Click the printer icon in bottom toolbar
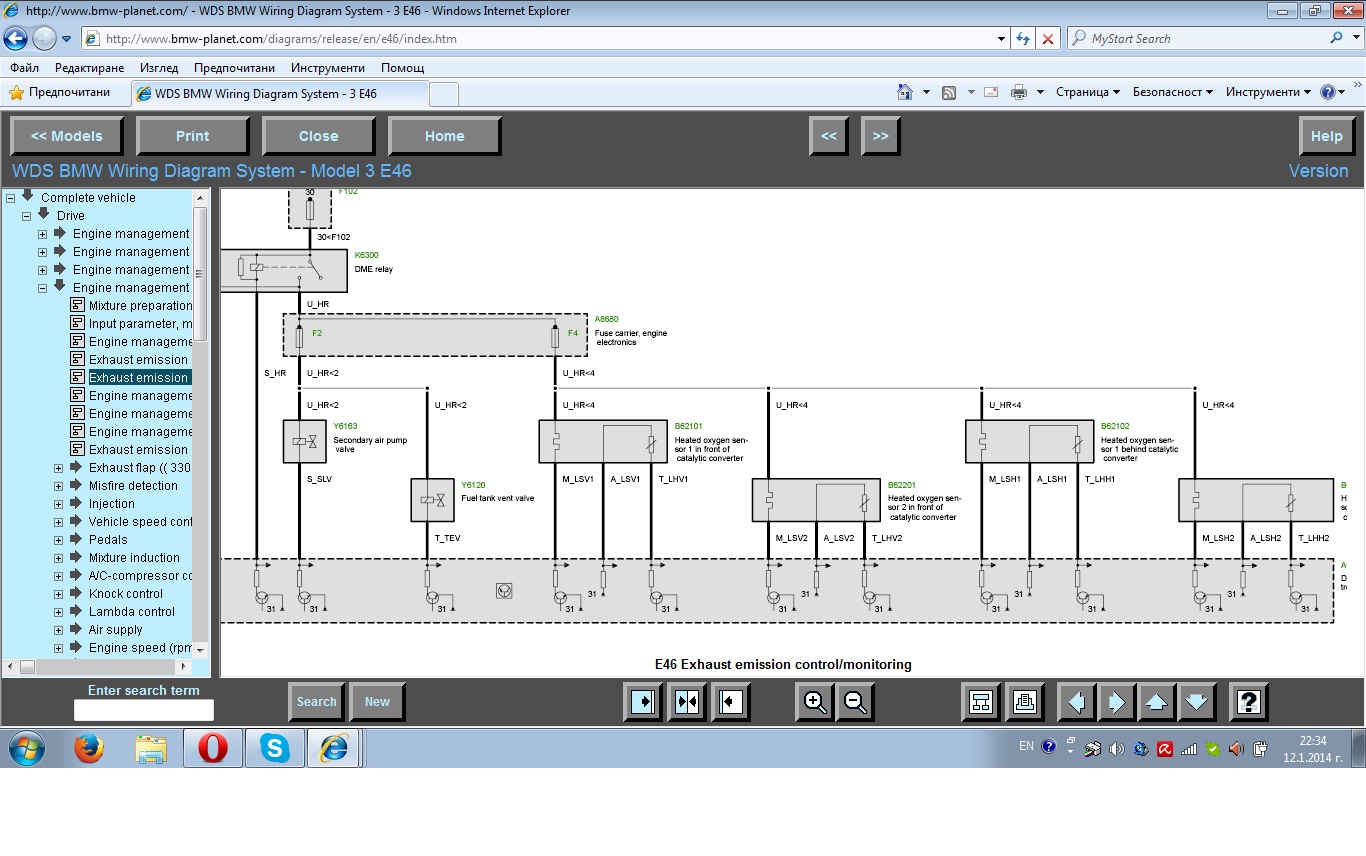 (x=1025, y=702)
